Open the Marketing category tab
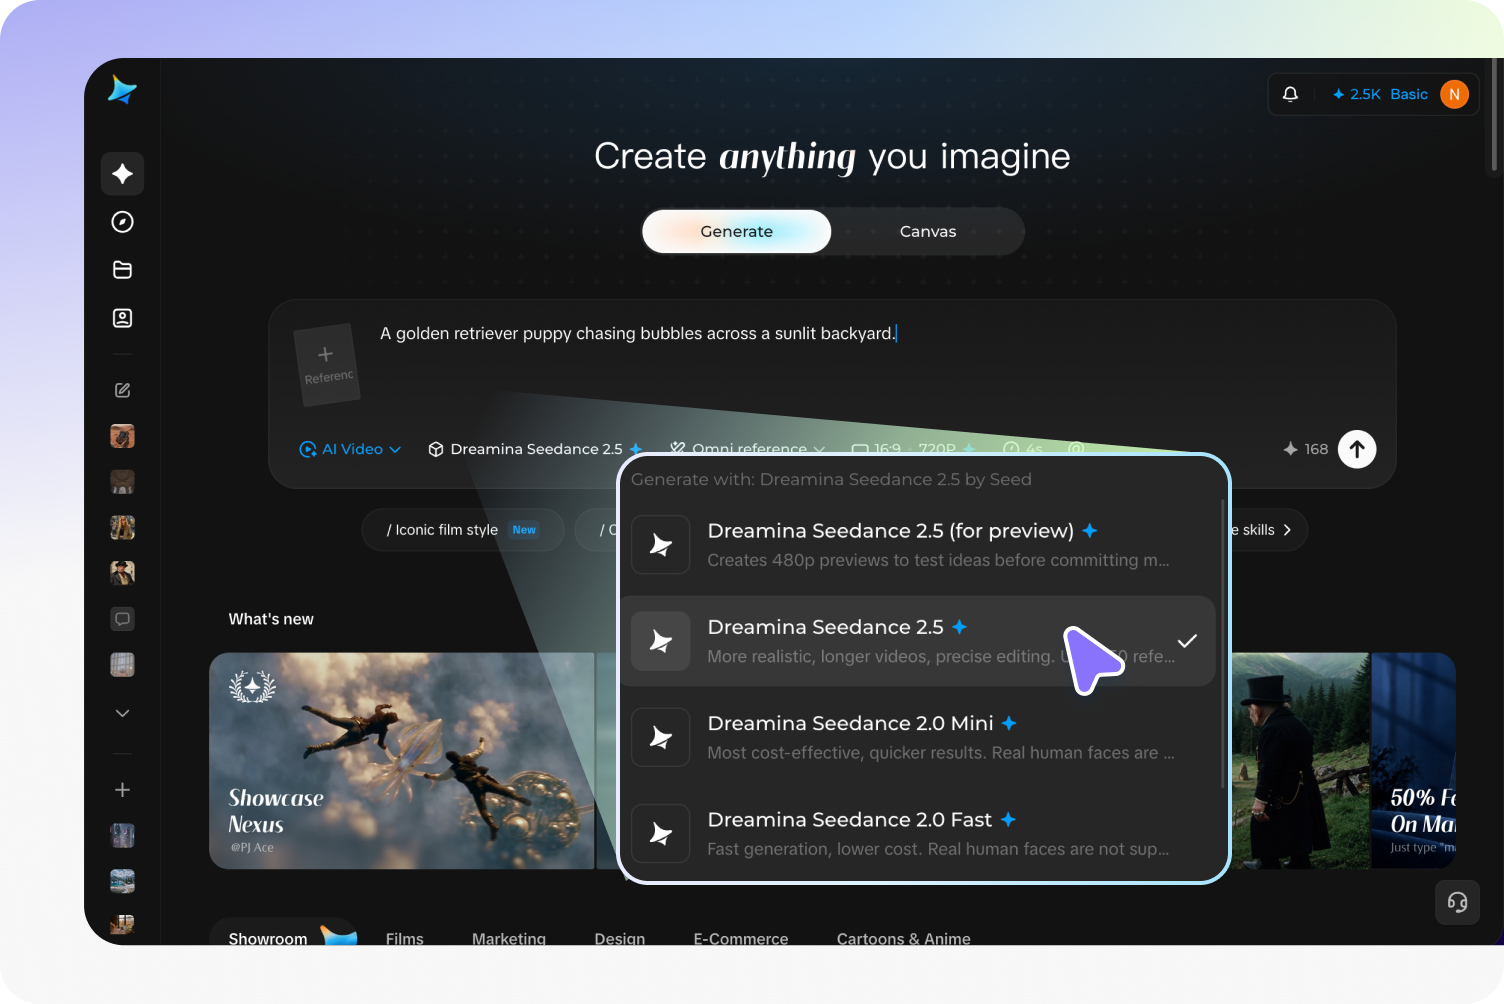The height and width of the screenshot is (1004, 1504). click(509, 938)
